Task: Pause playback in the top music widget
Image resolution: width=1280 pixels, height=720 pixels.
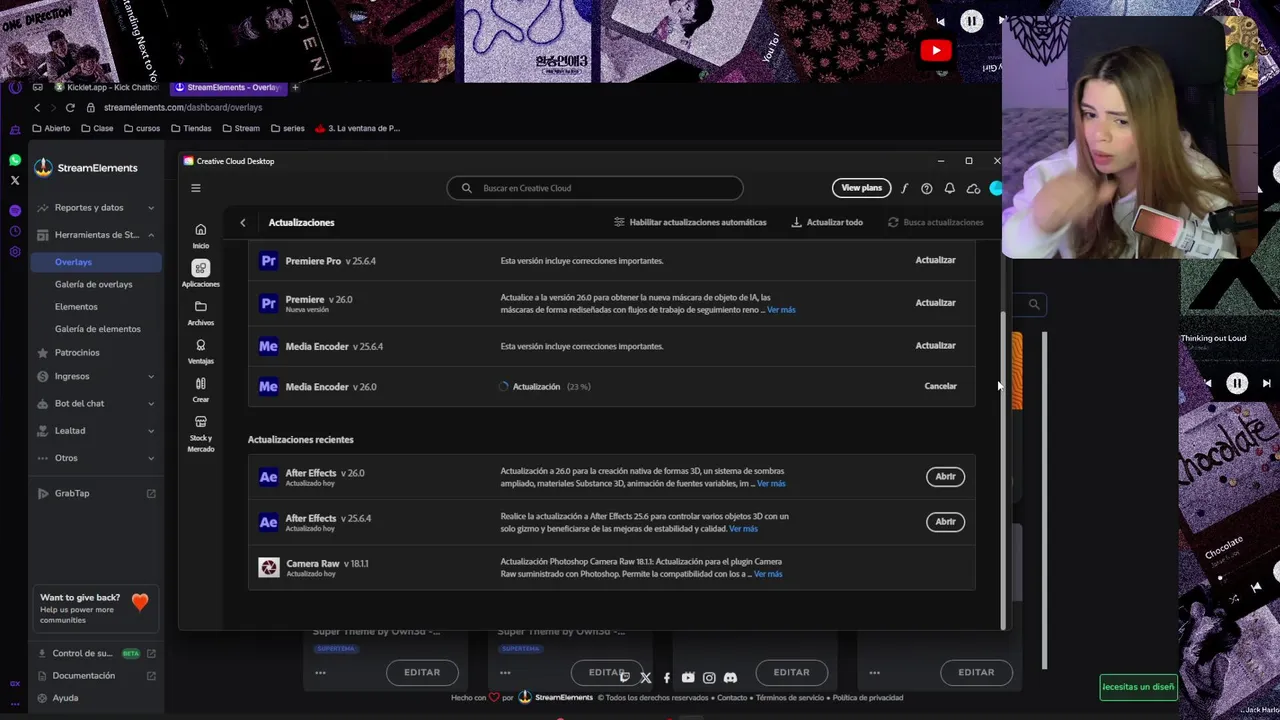Action: pos(971,21)
